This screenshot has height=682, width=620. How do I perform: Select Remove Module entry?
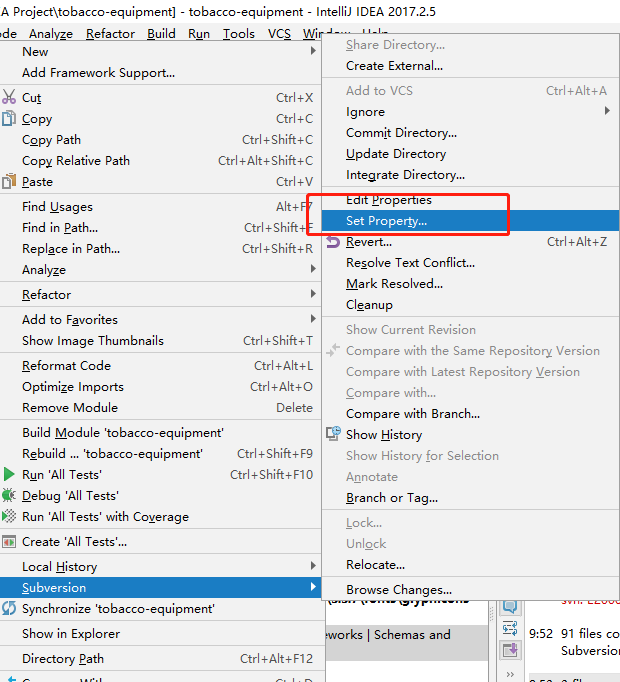(x=160, y=408)
